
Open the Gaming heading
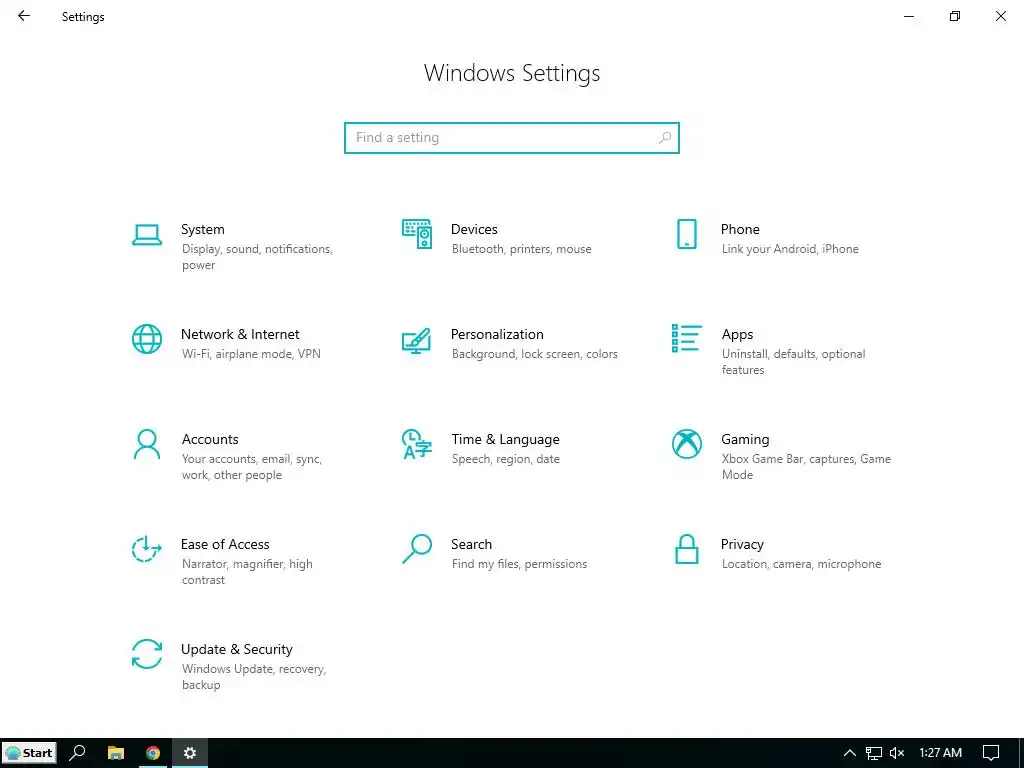745,440
